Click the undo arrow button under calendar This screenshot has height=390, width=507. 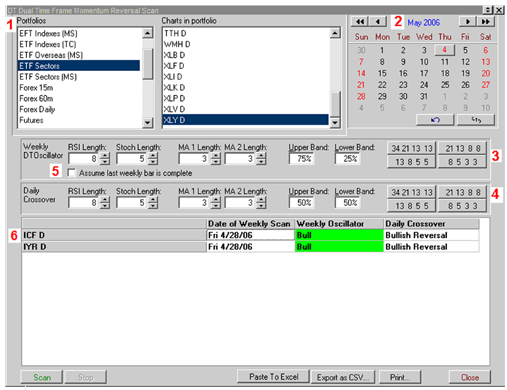click(435, 120)
